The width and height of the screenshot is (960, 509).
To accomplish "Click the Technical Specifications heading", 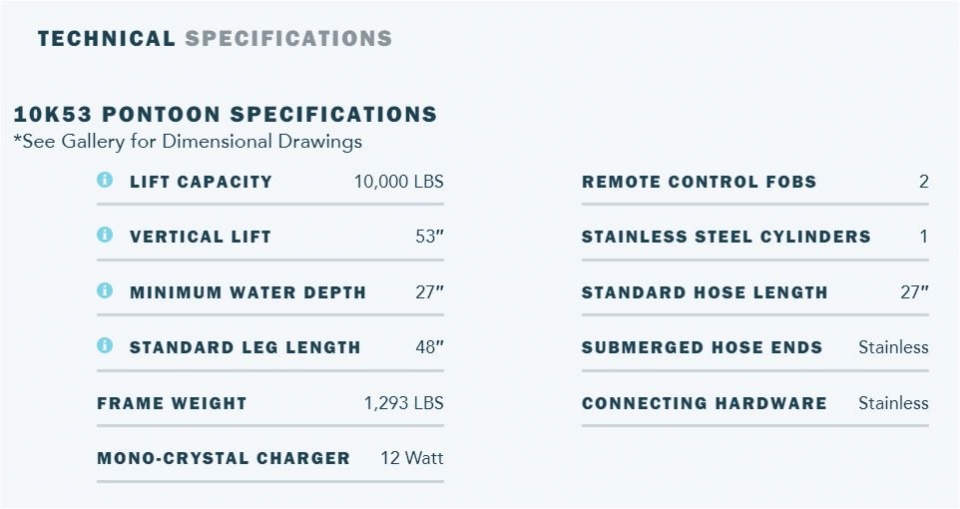I will tap(214, 39).
